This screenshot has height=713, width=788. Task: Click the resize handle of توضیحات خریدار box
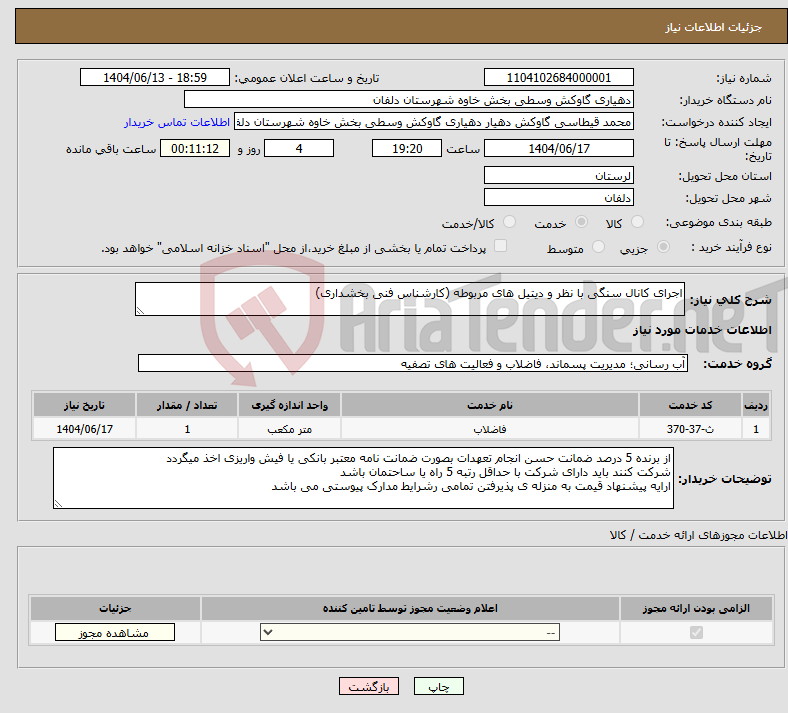[58, 503]
